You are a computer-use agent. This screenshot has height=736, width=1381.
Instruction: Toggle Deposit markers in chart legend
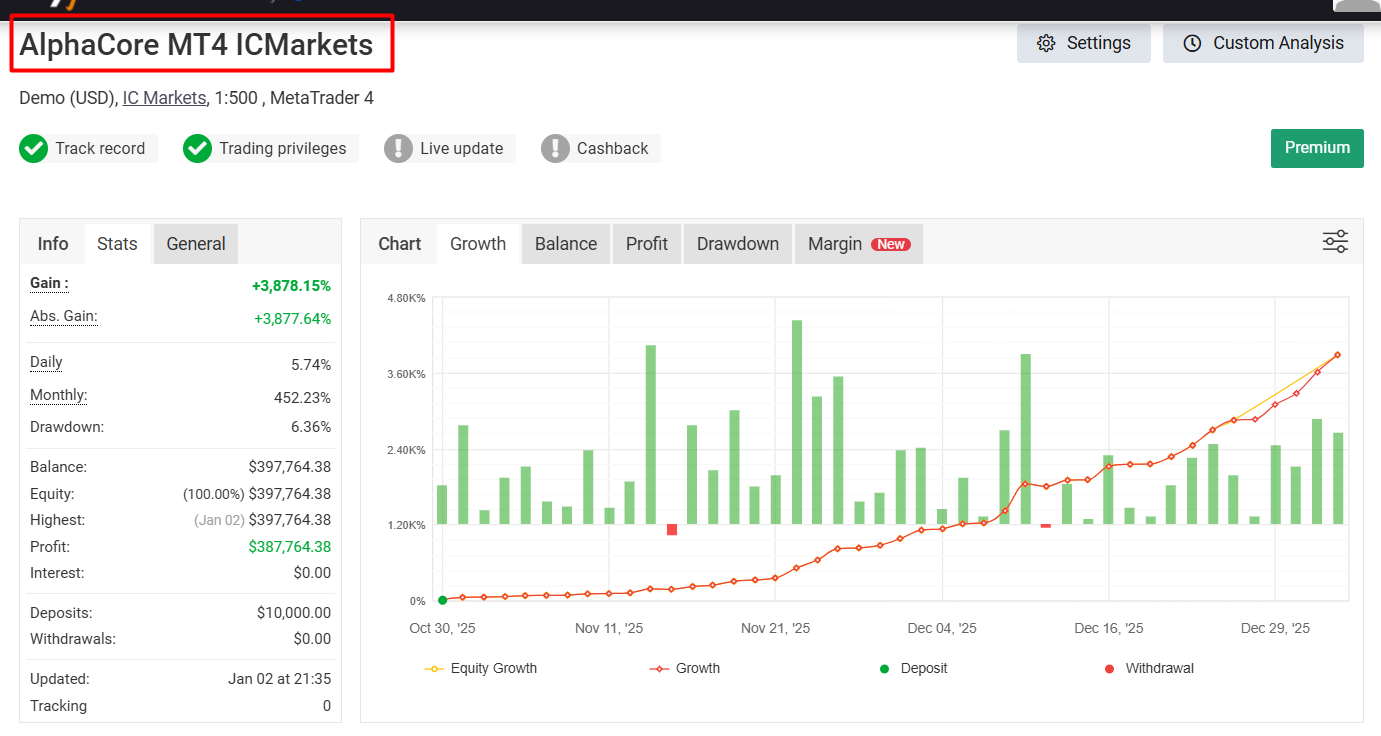pyautogui.click(x=912, y=668)
